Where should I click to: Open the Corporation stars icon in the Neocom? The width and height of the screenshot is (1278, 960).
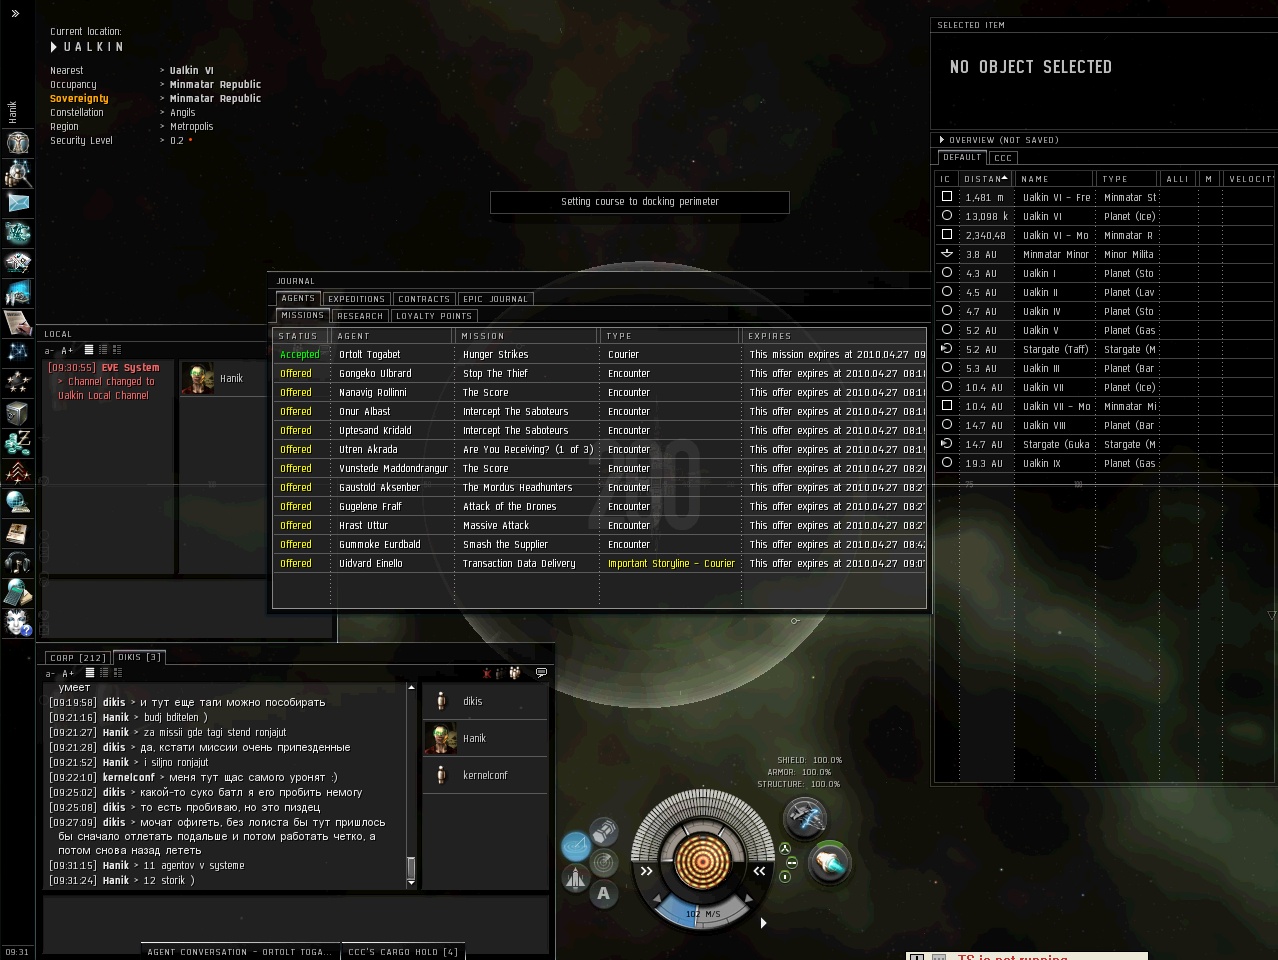[x=17, y=382]
